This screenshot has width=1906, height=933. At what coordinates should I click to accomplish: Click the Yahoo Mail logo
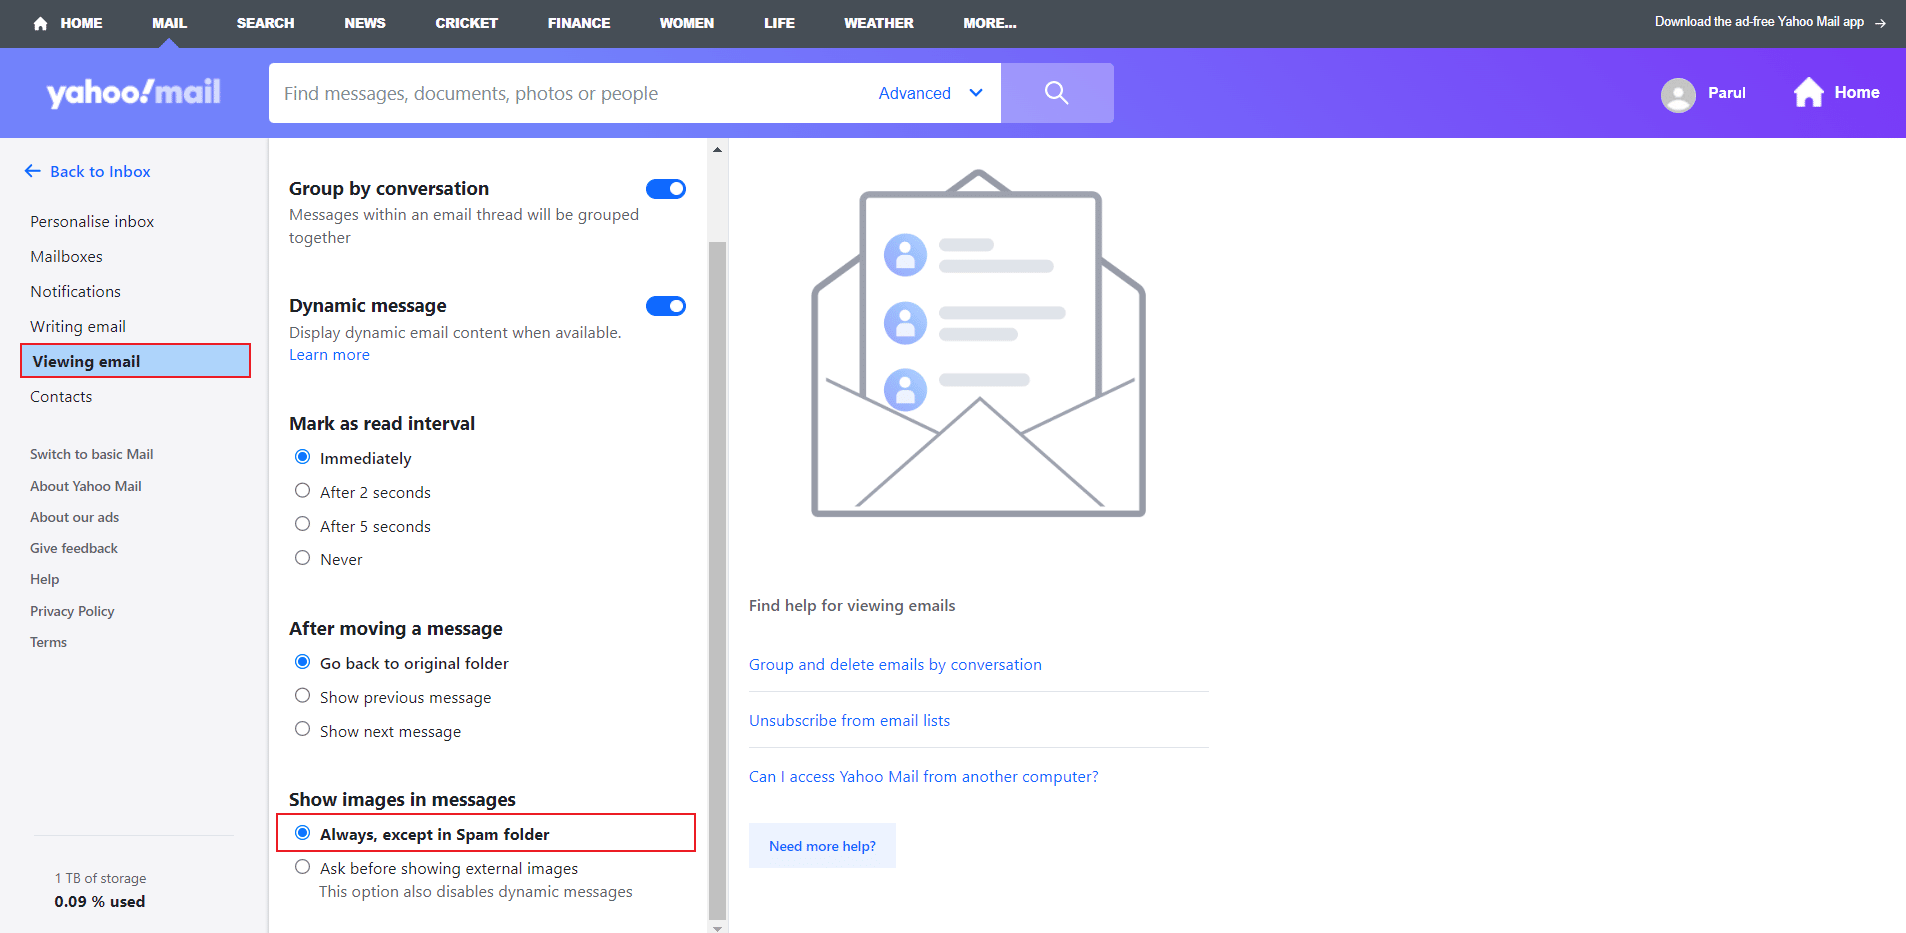(x=134, y=93)
